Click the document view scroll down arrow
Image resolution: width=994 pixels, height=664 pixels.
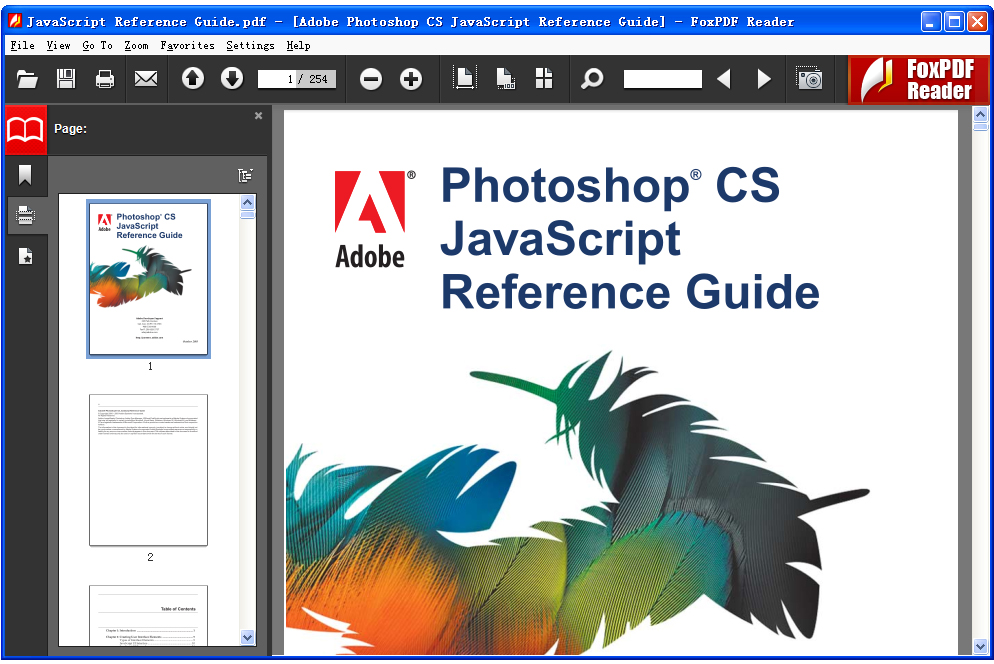(x=981, y=647)
